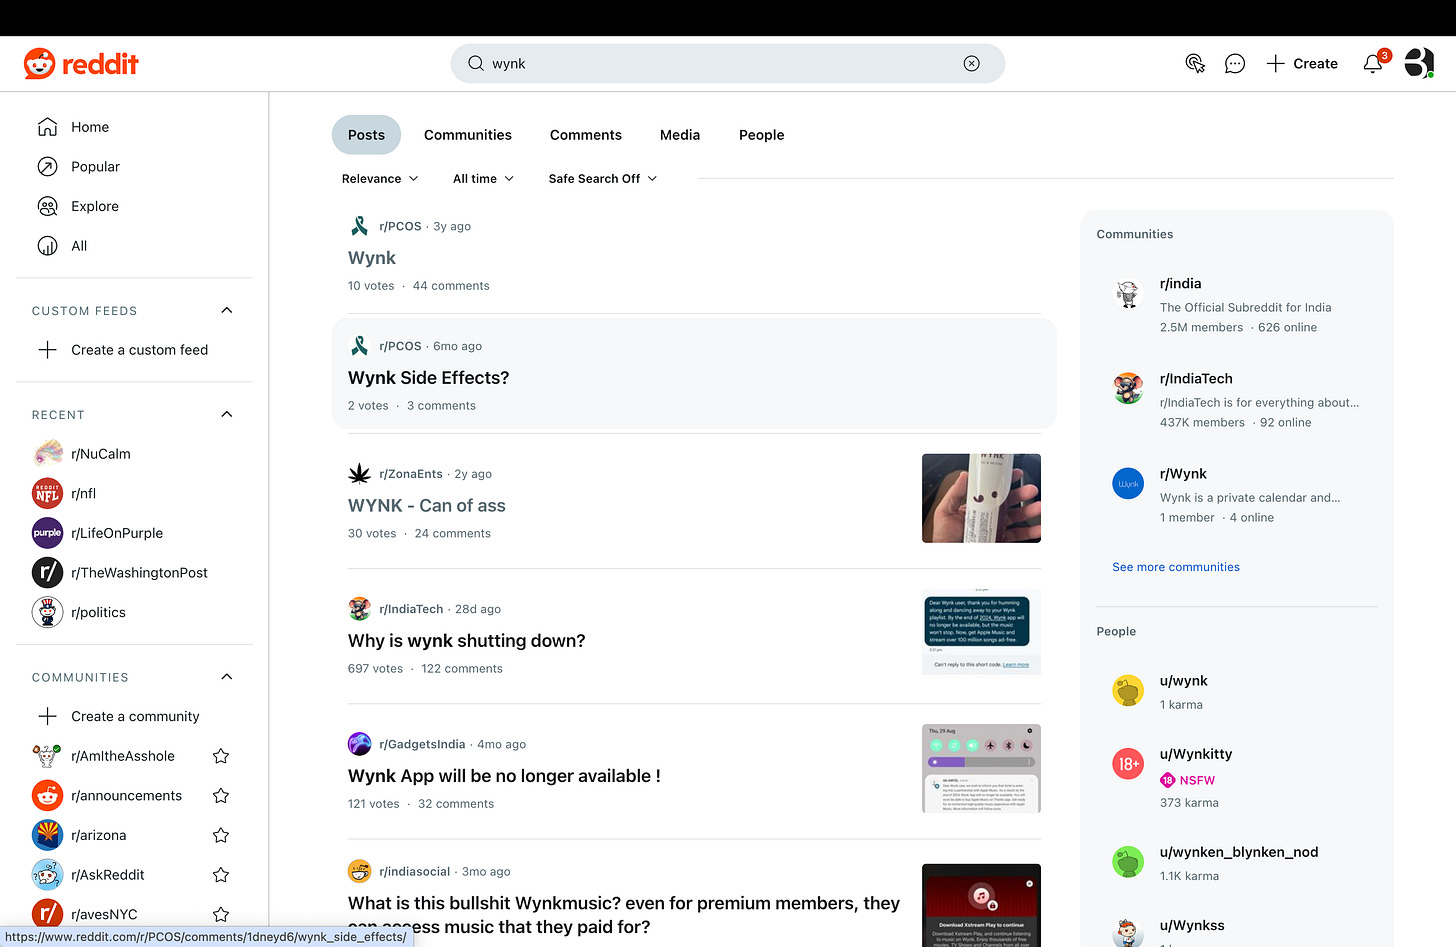Open the notifications bell

(x=1373, y=64)
